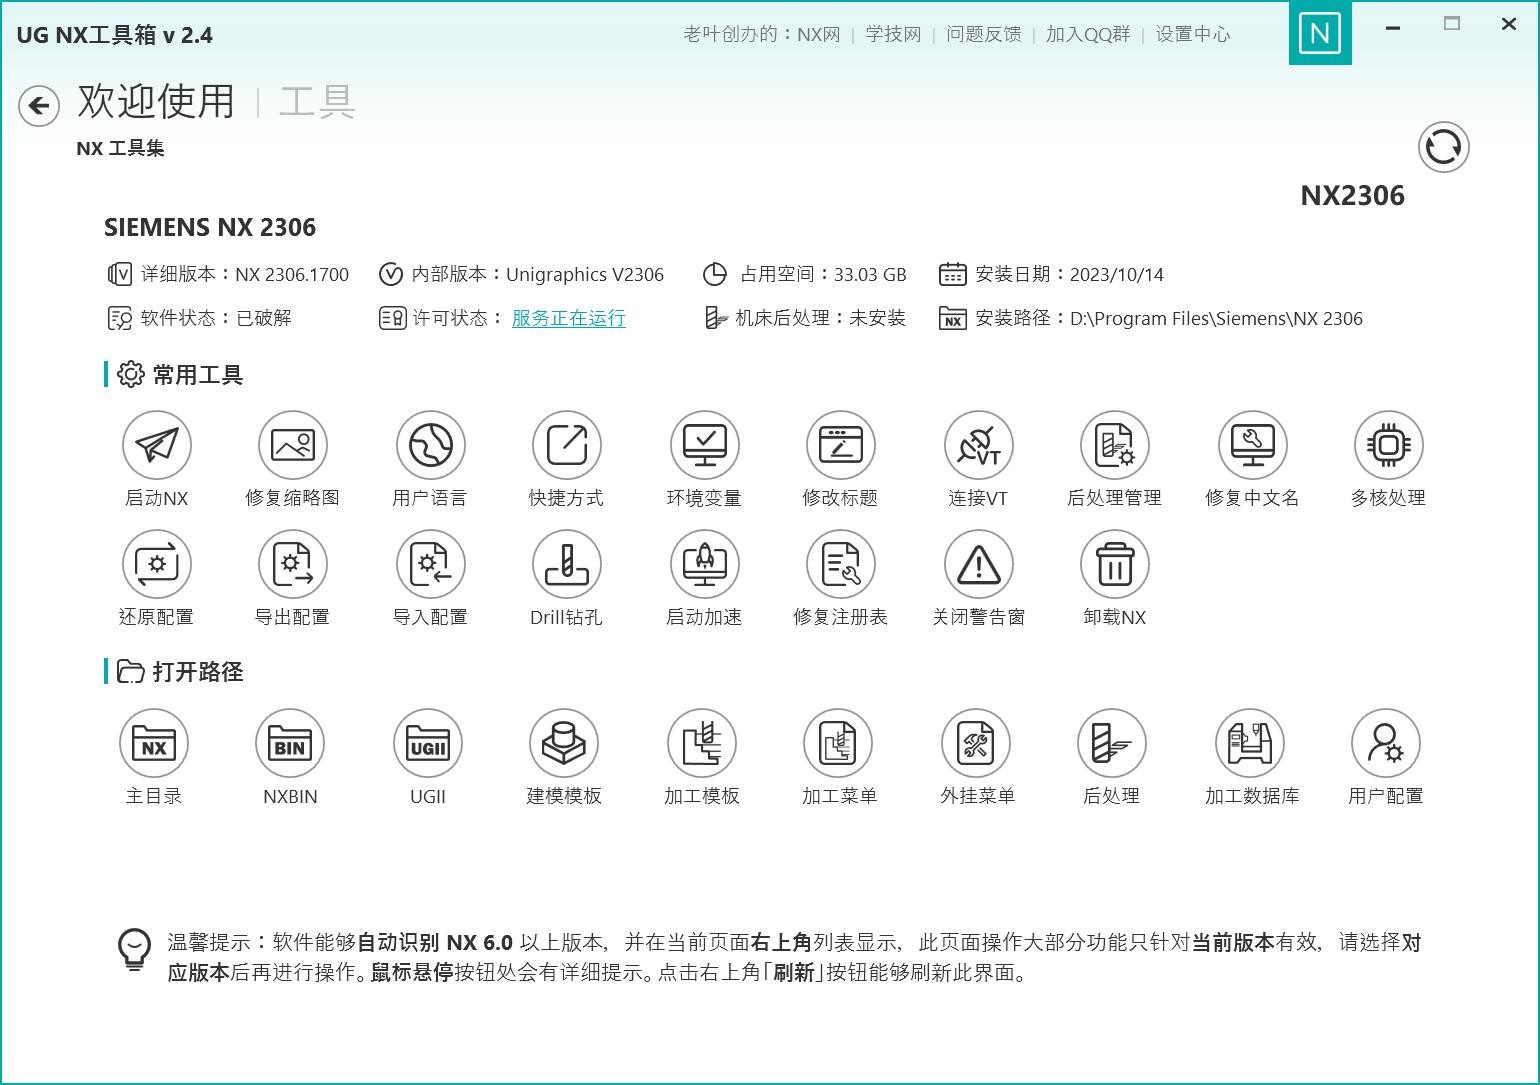
Task: Click the 详细版本：NX 2306.1700 text
Action: (245, 274)
